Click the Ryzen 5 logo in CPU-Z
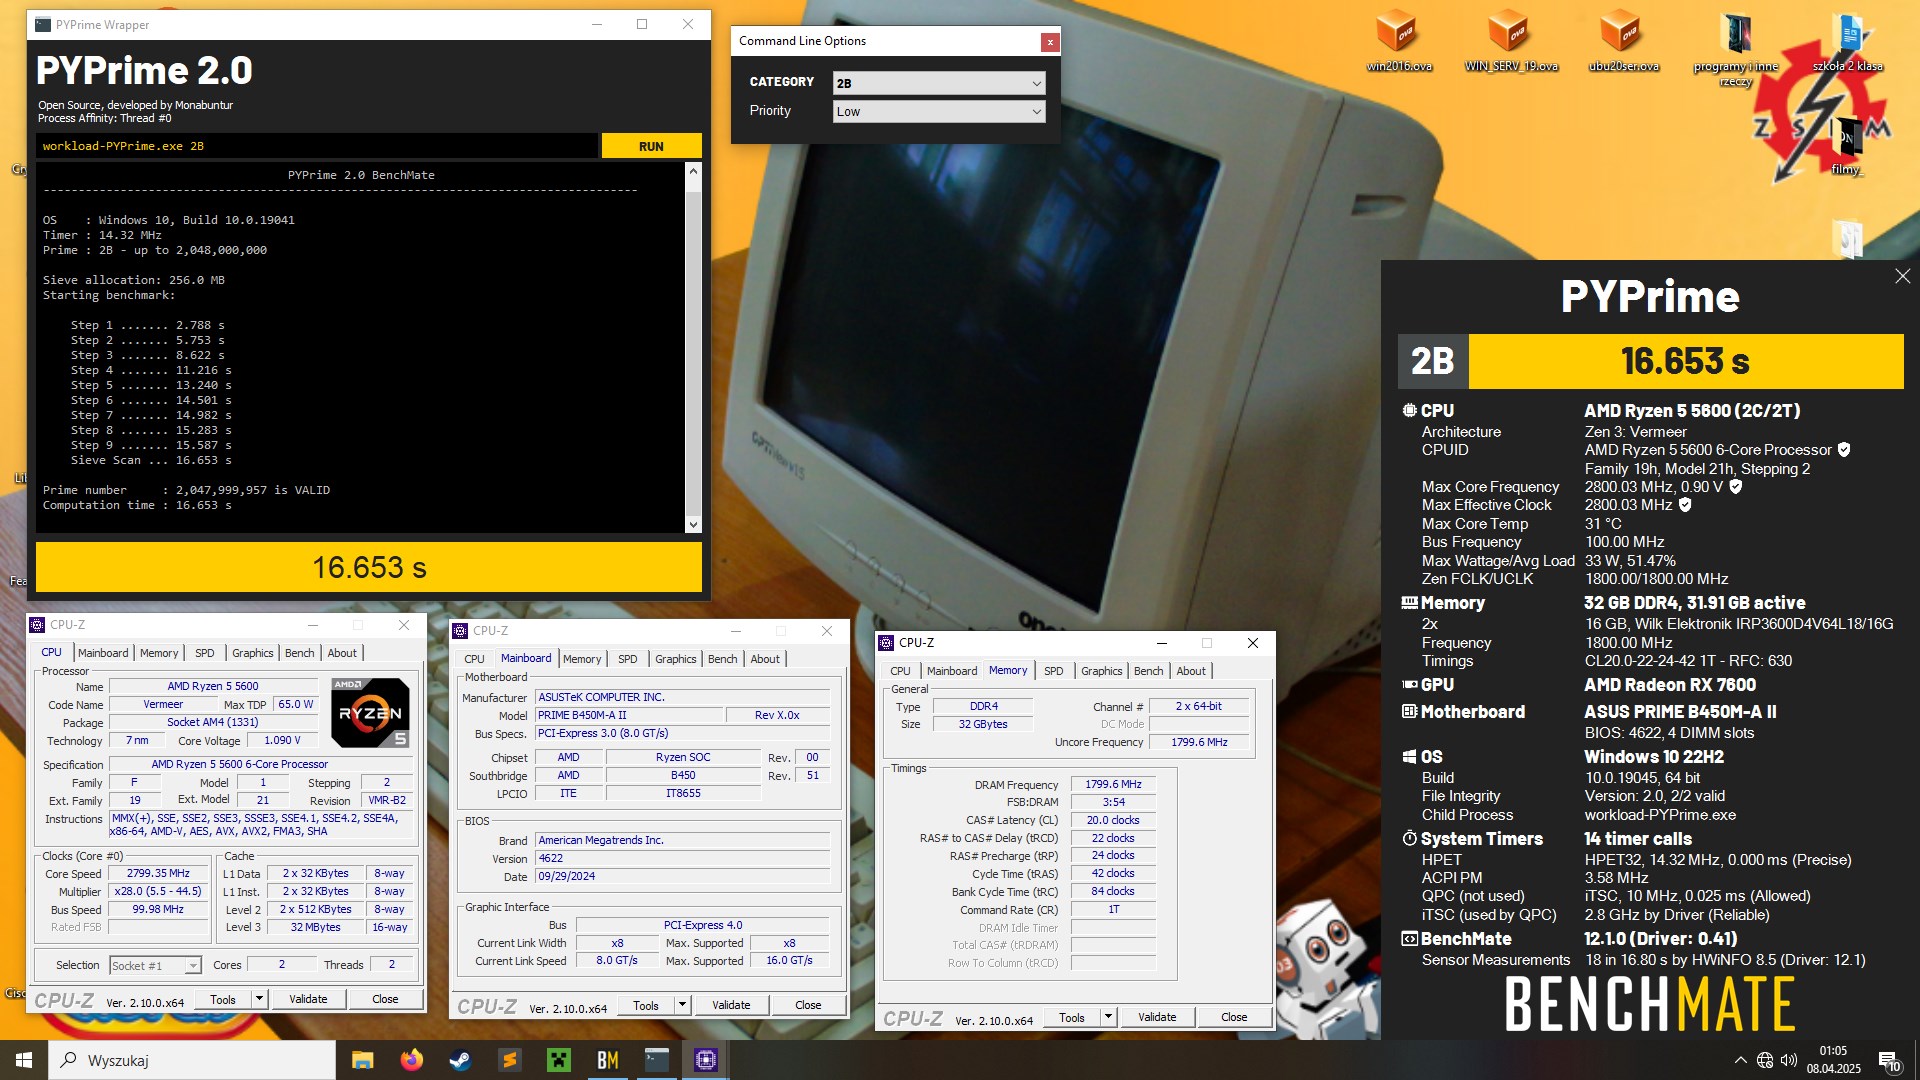 tap(370, 713)
